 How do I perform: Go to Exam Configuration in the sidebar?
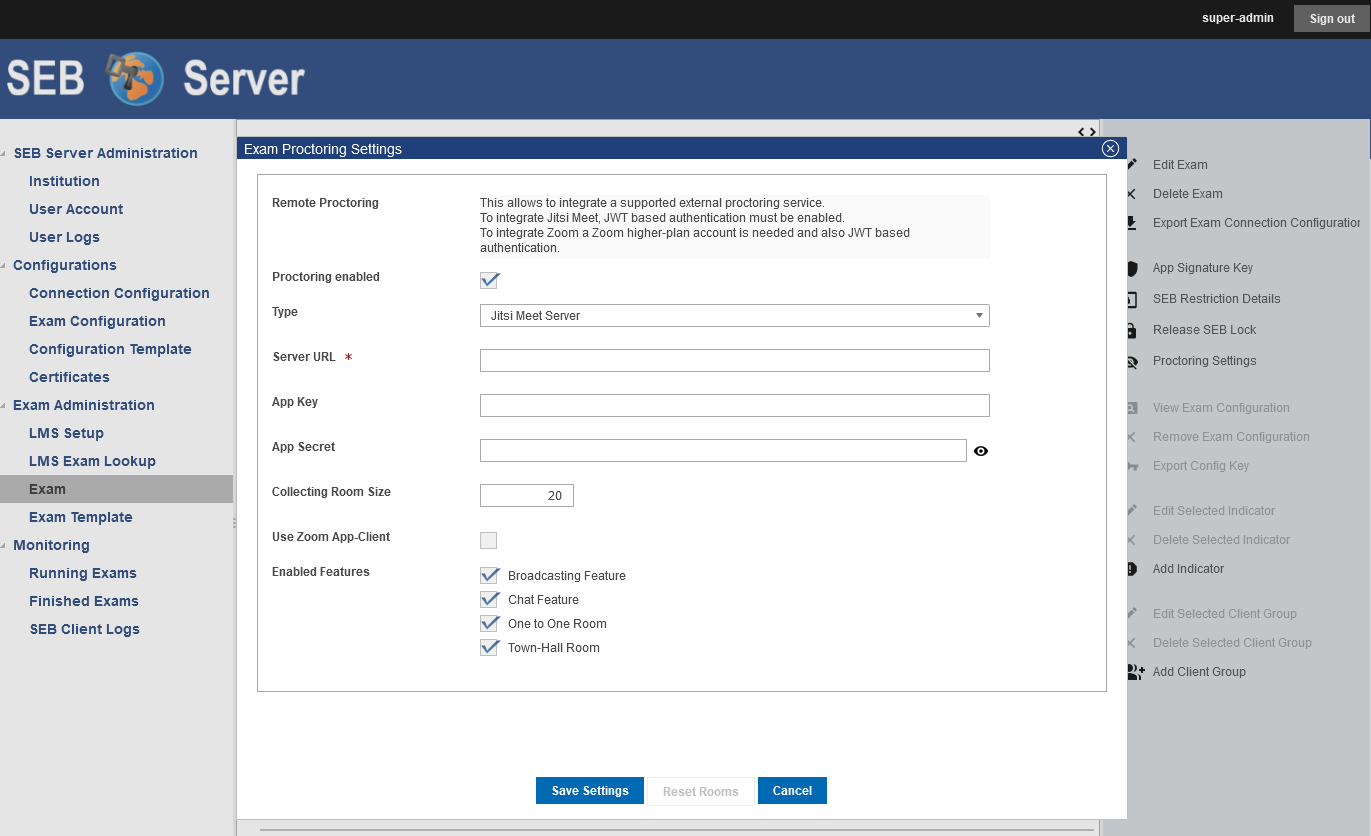point(97,321)
